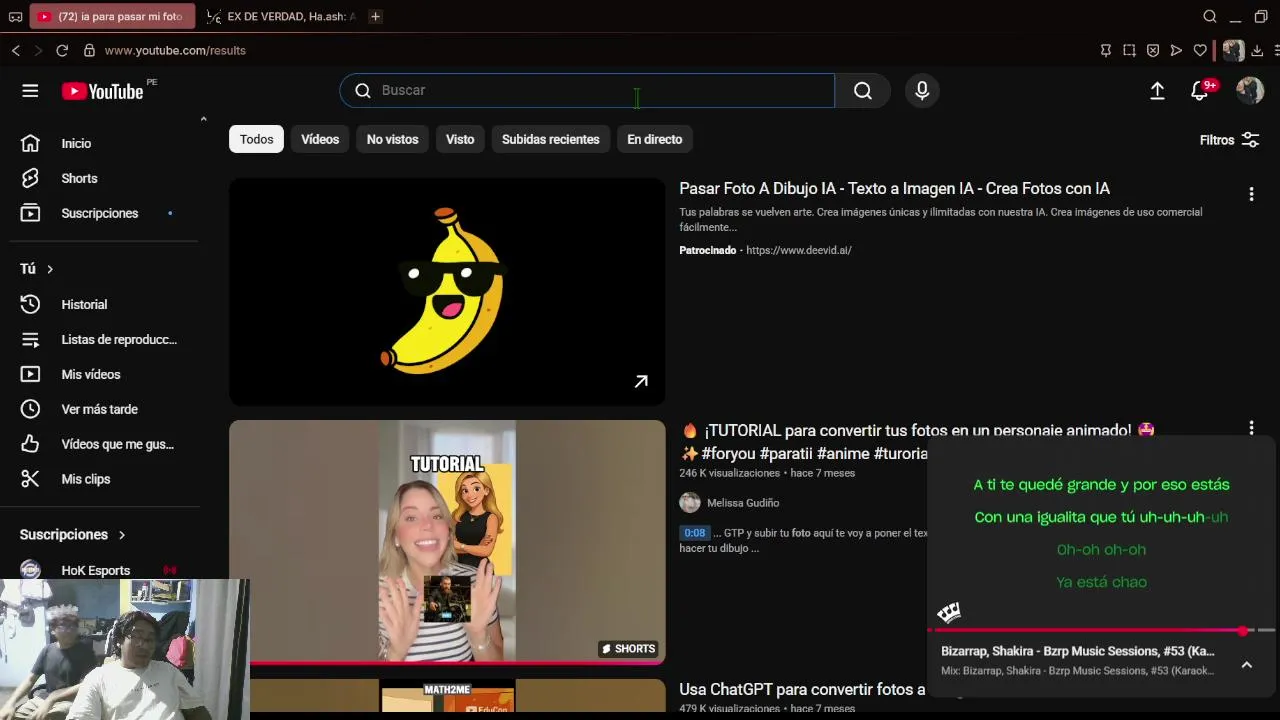Start voice search with the microphone icon
The height and width of the screenshot is (720, 1280).
(922, 91)
